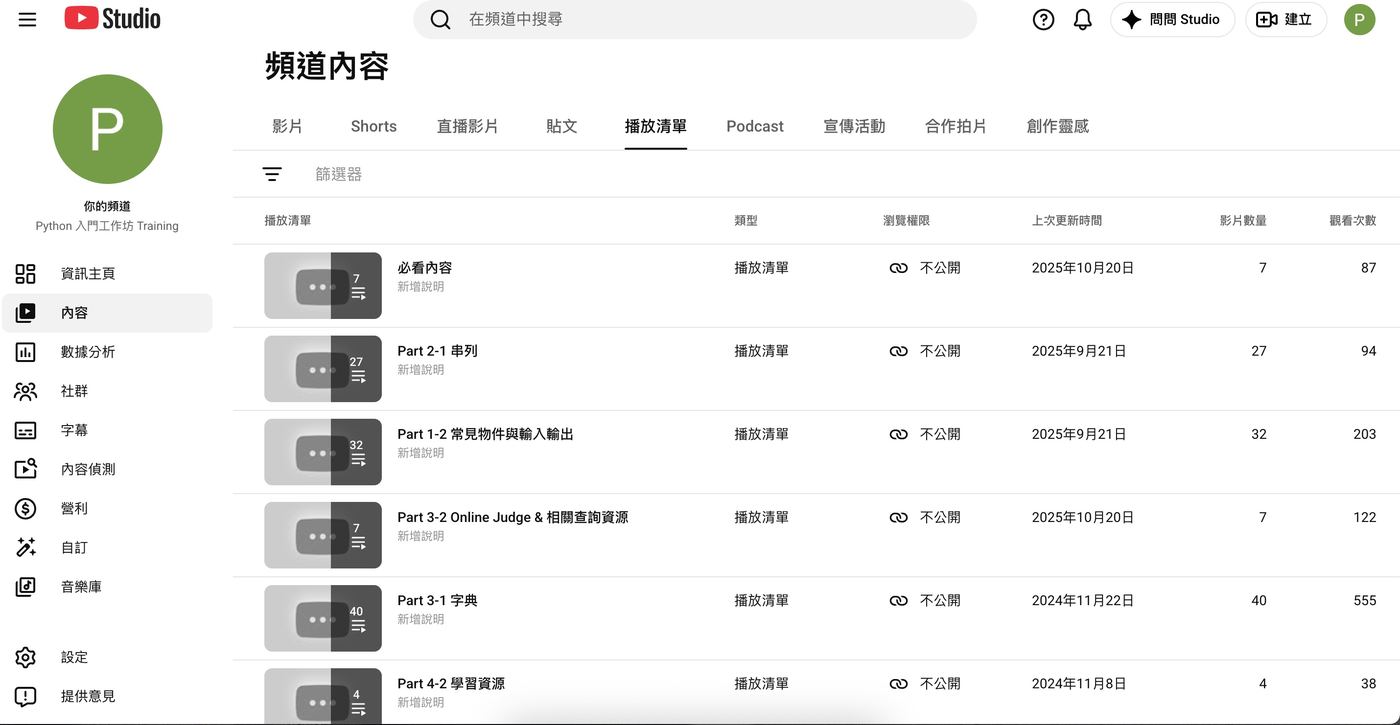Image resolution: width=1400 pixels, height=725 pixels.
Task: Open the 資訊主頁 dashboard in sidebar
Action: [107, 274]
